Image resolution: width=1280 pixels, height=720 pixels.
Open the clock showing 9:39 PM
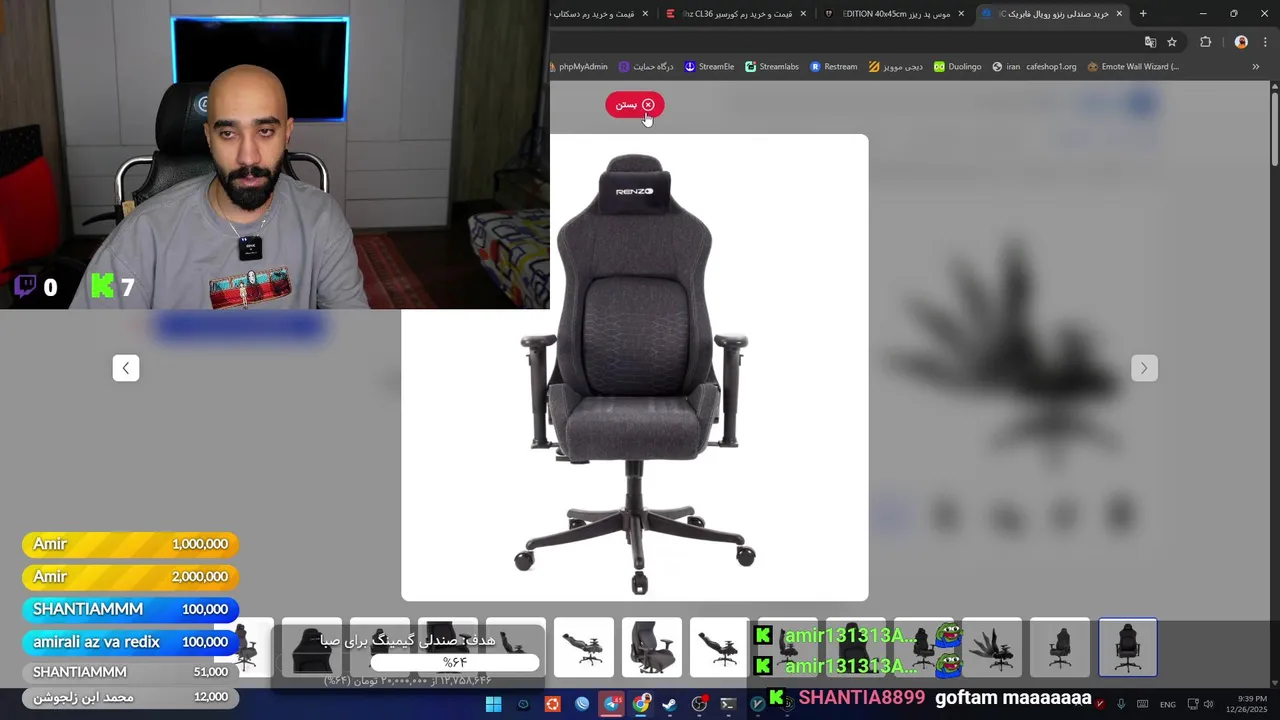pos(1252,704)
